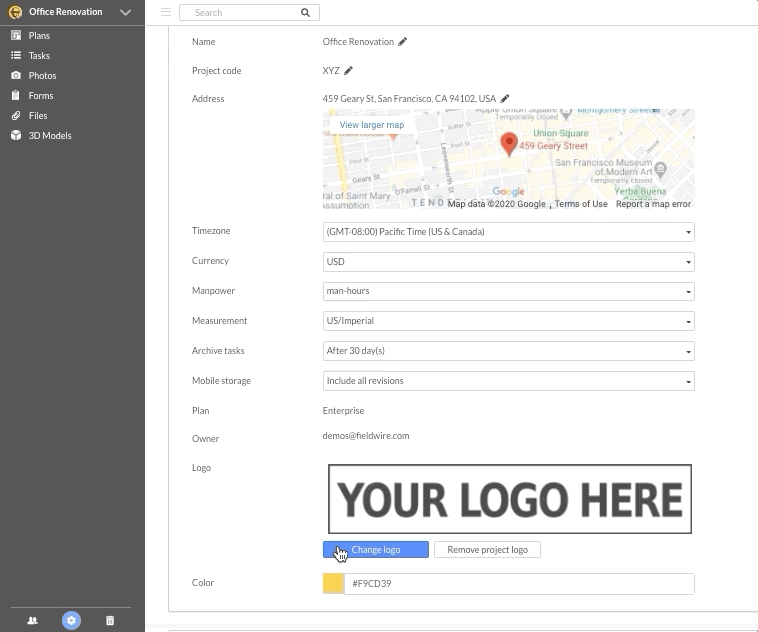Image resolution: width=758 pixels, height=632 pixels.
Task: Click the View larger map link
Action: pyautogui.click(x=372, y=125)
